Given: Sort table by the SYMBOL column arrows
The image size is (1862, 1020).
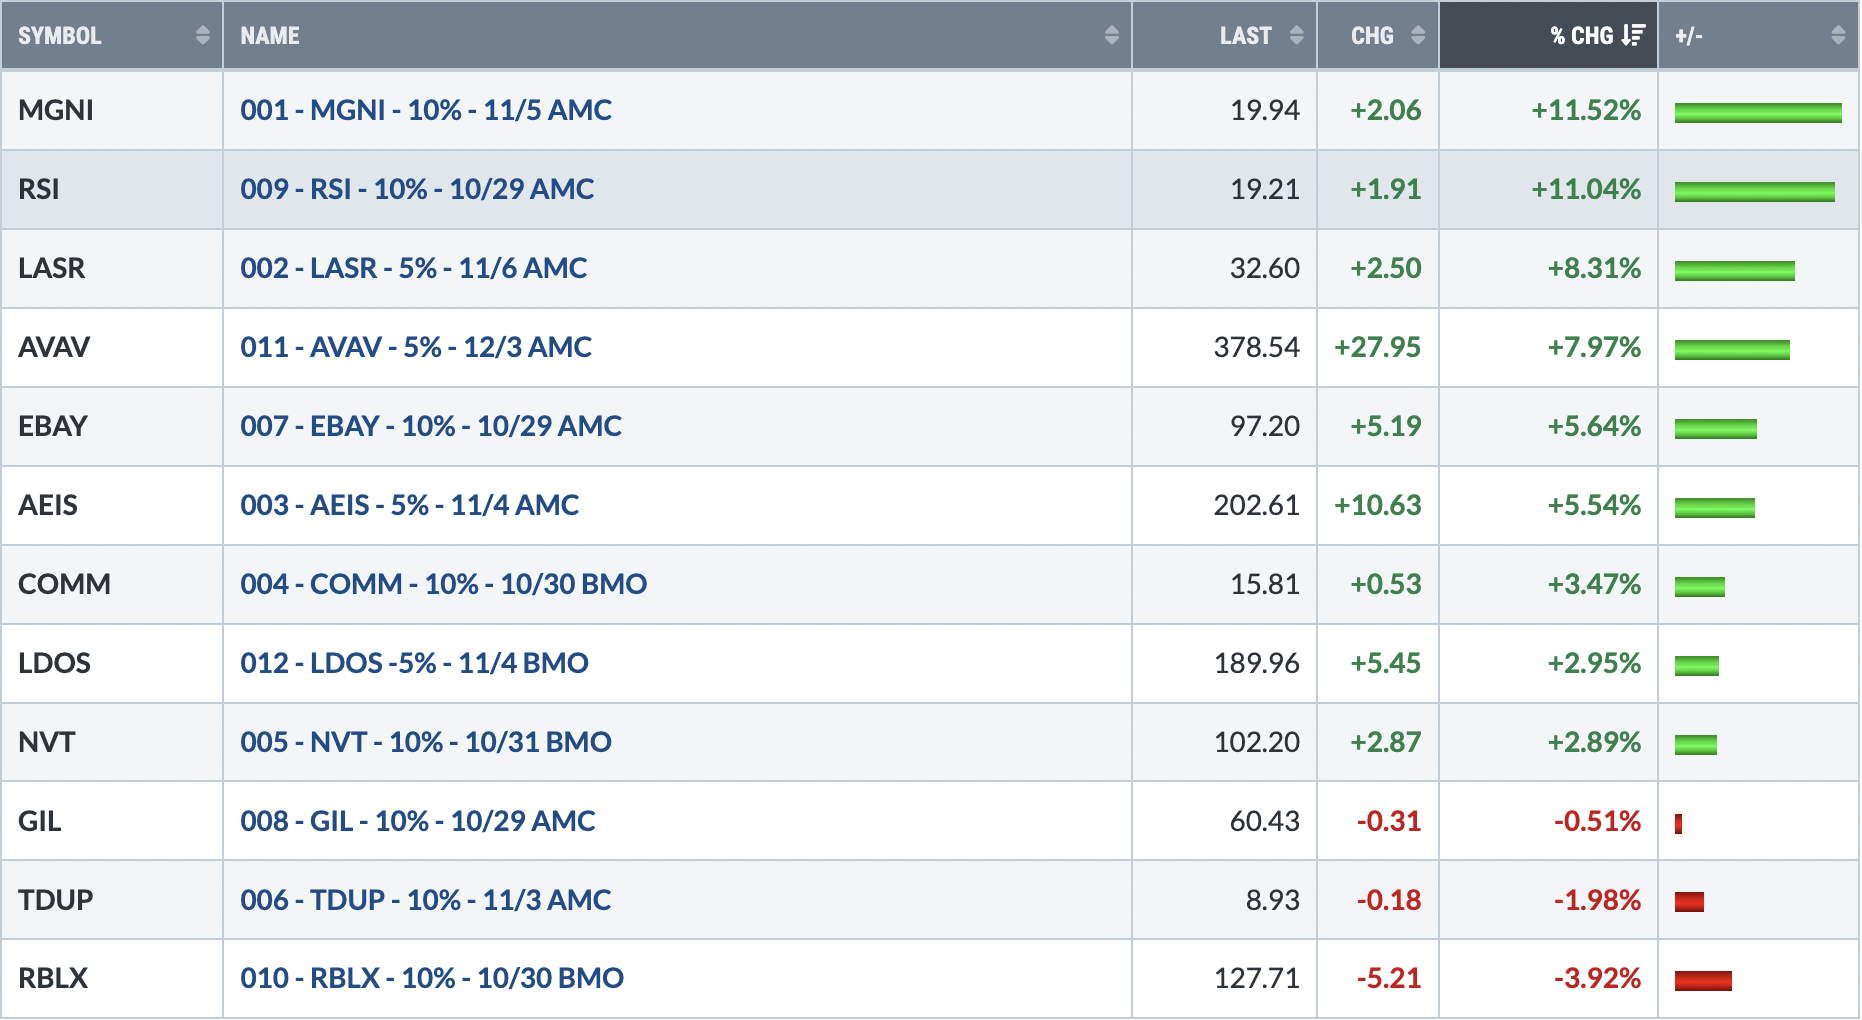Looking at the screenshot, I should 203,36.
